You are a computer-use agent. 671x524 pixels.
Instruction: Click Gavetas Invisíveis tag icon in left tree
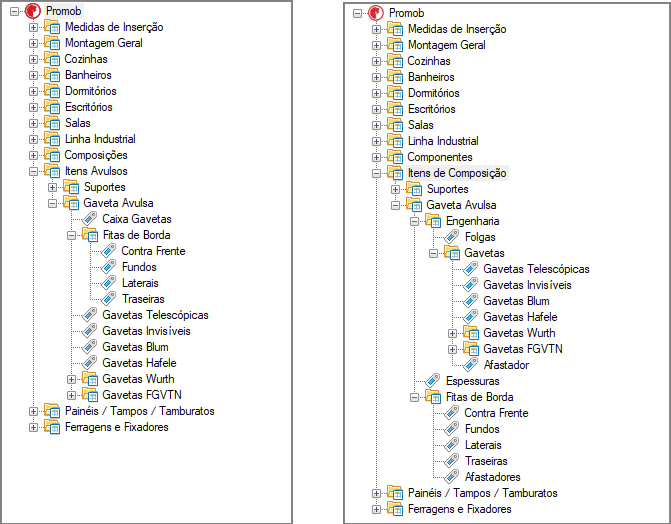coord(89,331)
